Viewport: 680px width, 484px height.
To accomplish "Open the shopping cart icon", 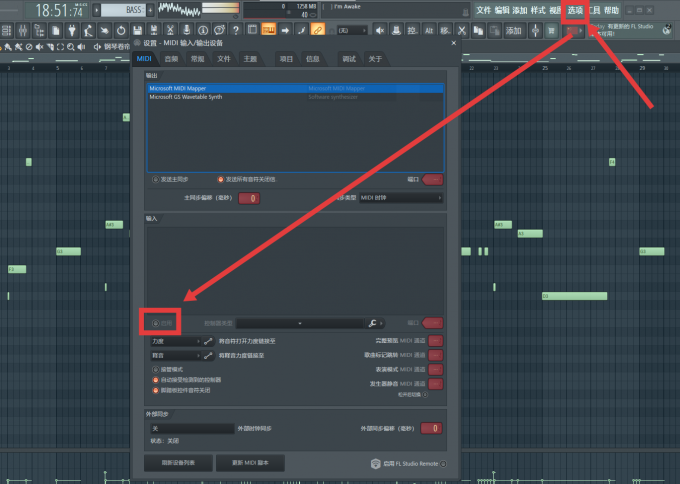I will pos(552,30).
